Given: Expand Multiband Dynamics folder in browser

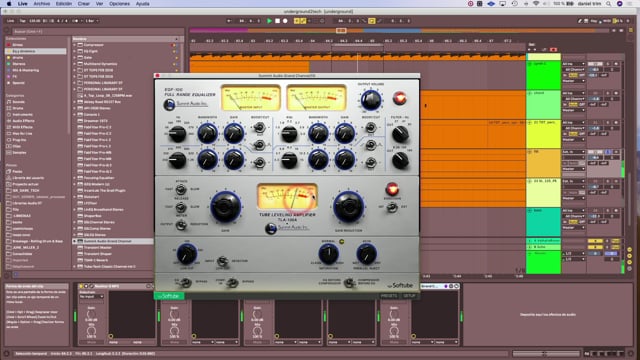Looking at the screenshot, I should [x=75, y=64].
